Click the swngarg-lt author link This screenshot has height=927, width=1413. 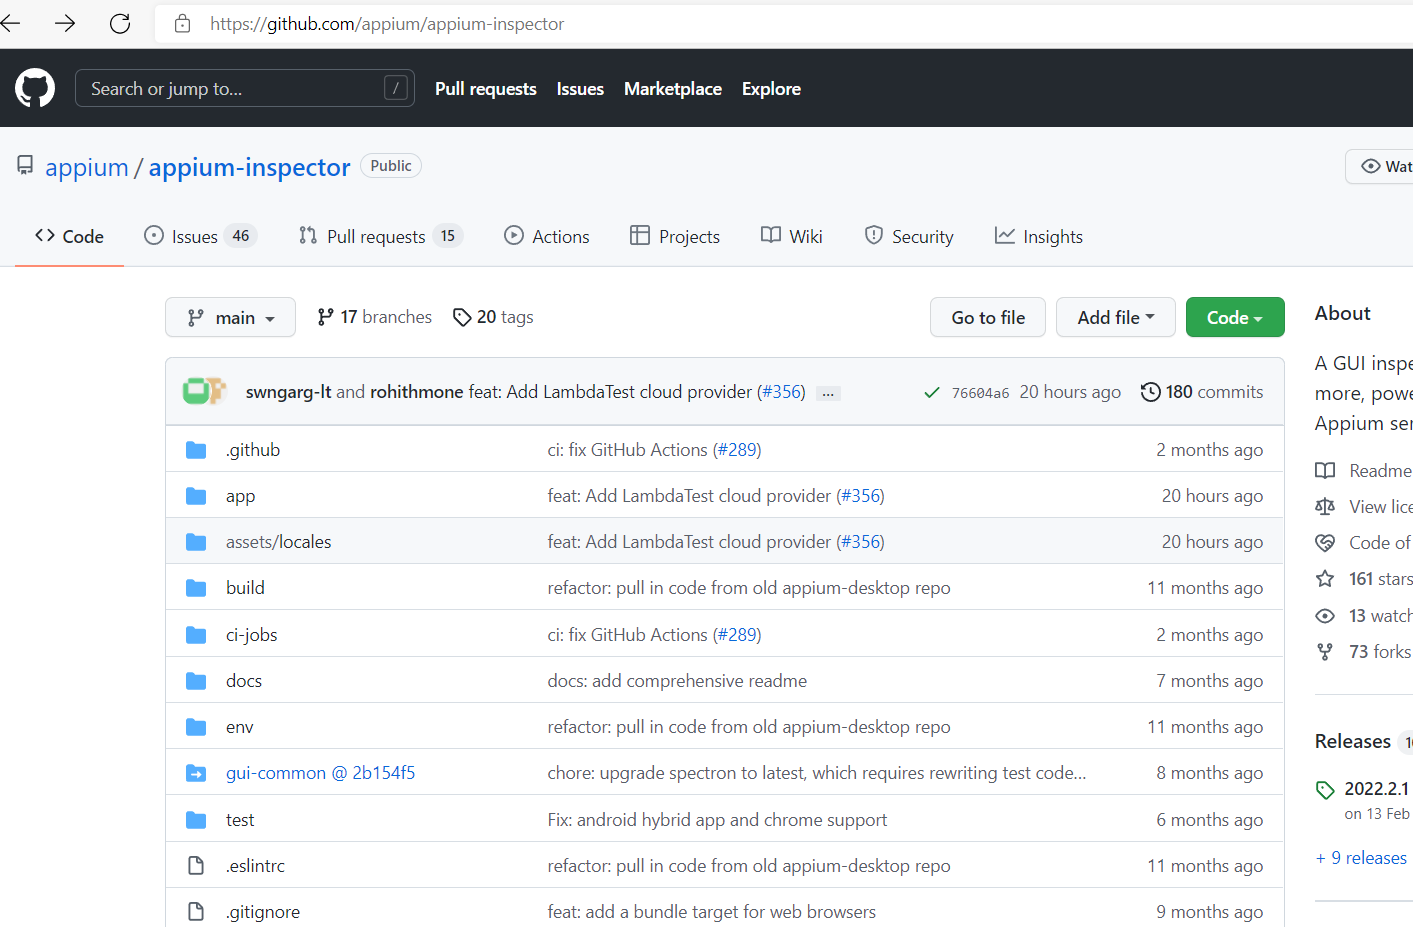(289, 392)
